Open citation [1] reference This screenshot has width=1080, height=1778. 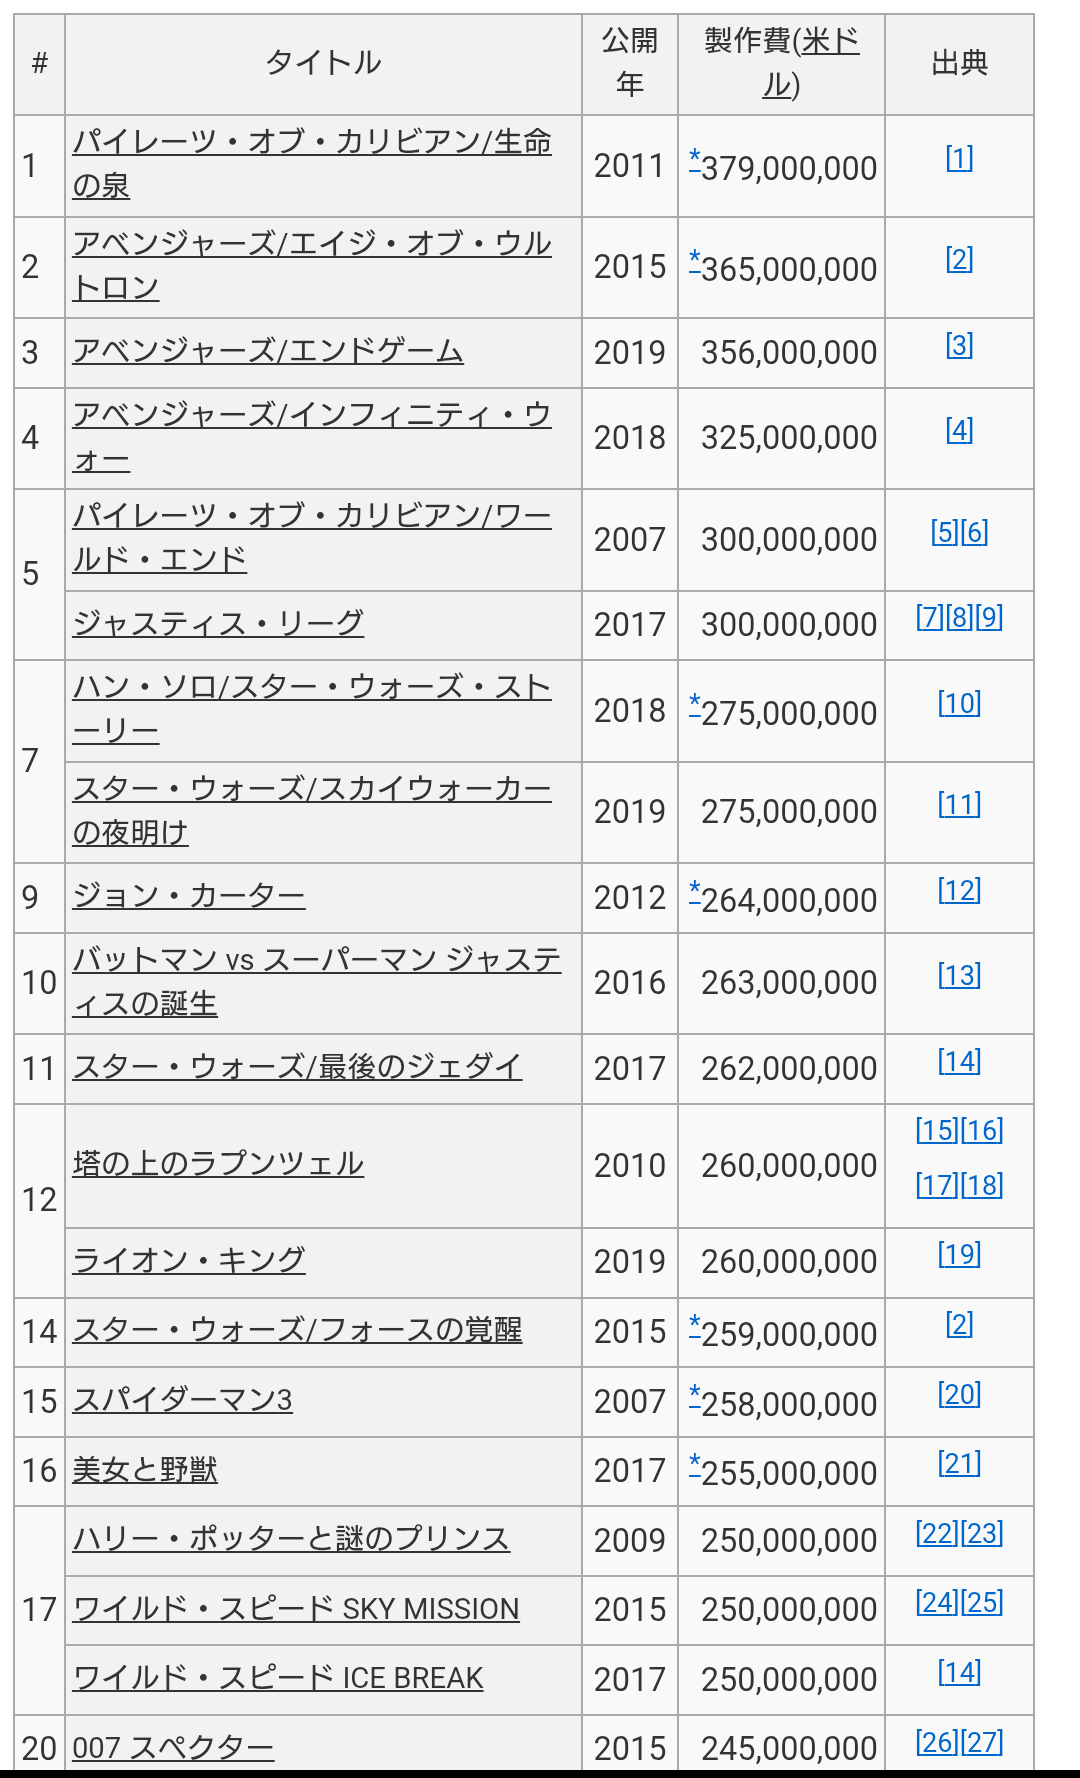(x=959, y=158)
